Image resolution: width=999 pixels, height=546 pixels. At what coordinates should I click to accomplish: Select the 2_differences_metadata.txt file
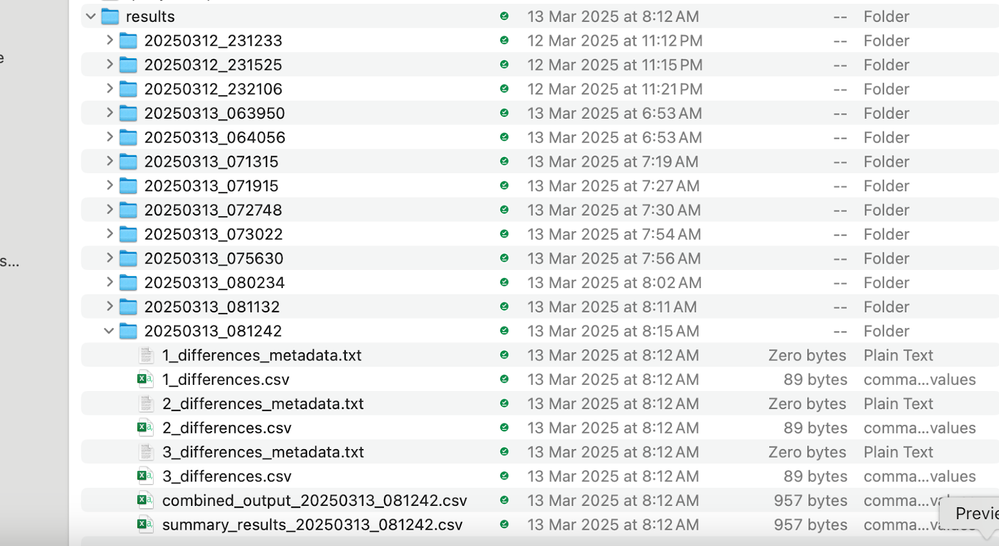263,404
